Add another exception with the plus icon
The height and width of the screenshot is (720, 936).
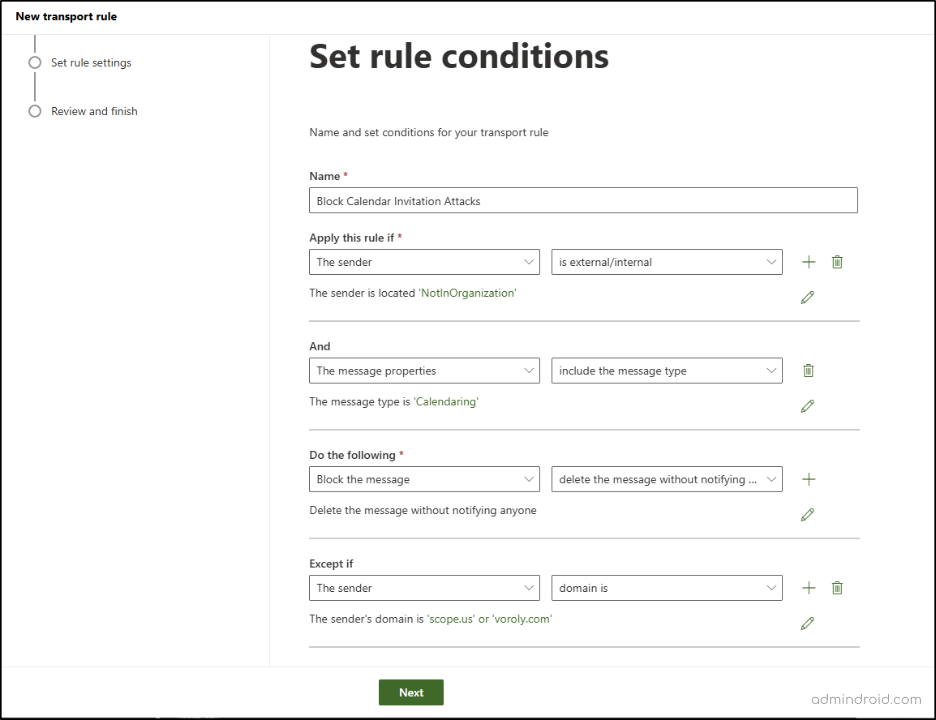[x=808, y=587]
